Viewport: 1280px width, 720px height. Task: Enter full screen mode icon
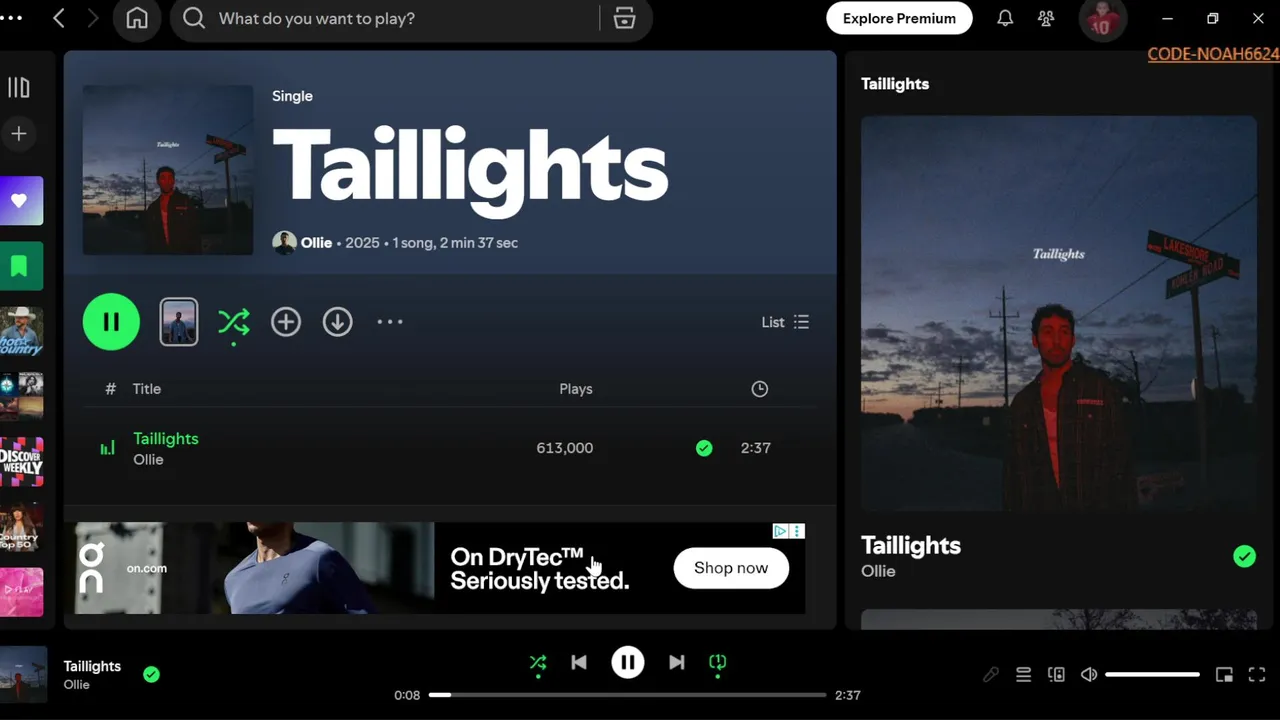[x=1257, y=675]
